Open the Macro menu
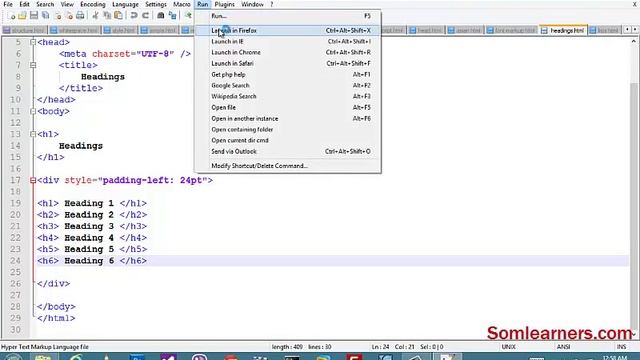The image size is (640, 360). point(182,4)
